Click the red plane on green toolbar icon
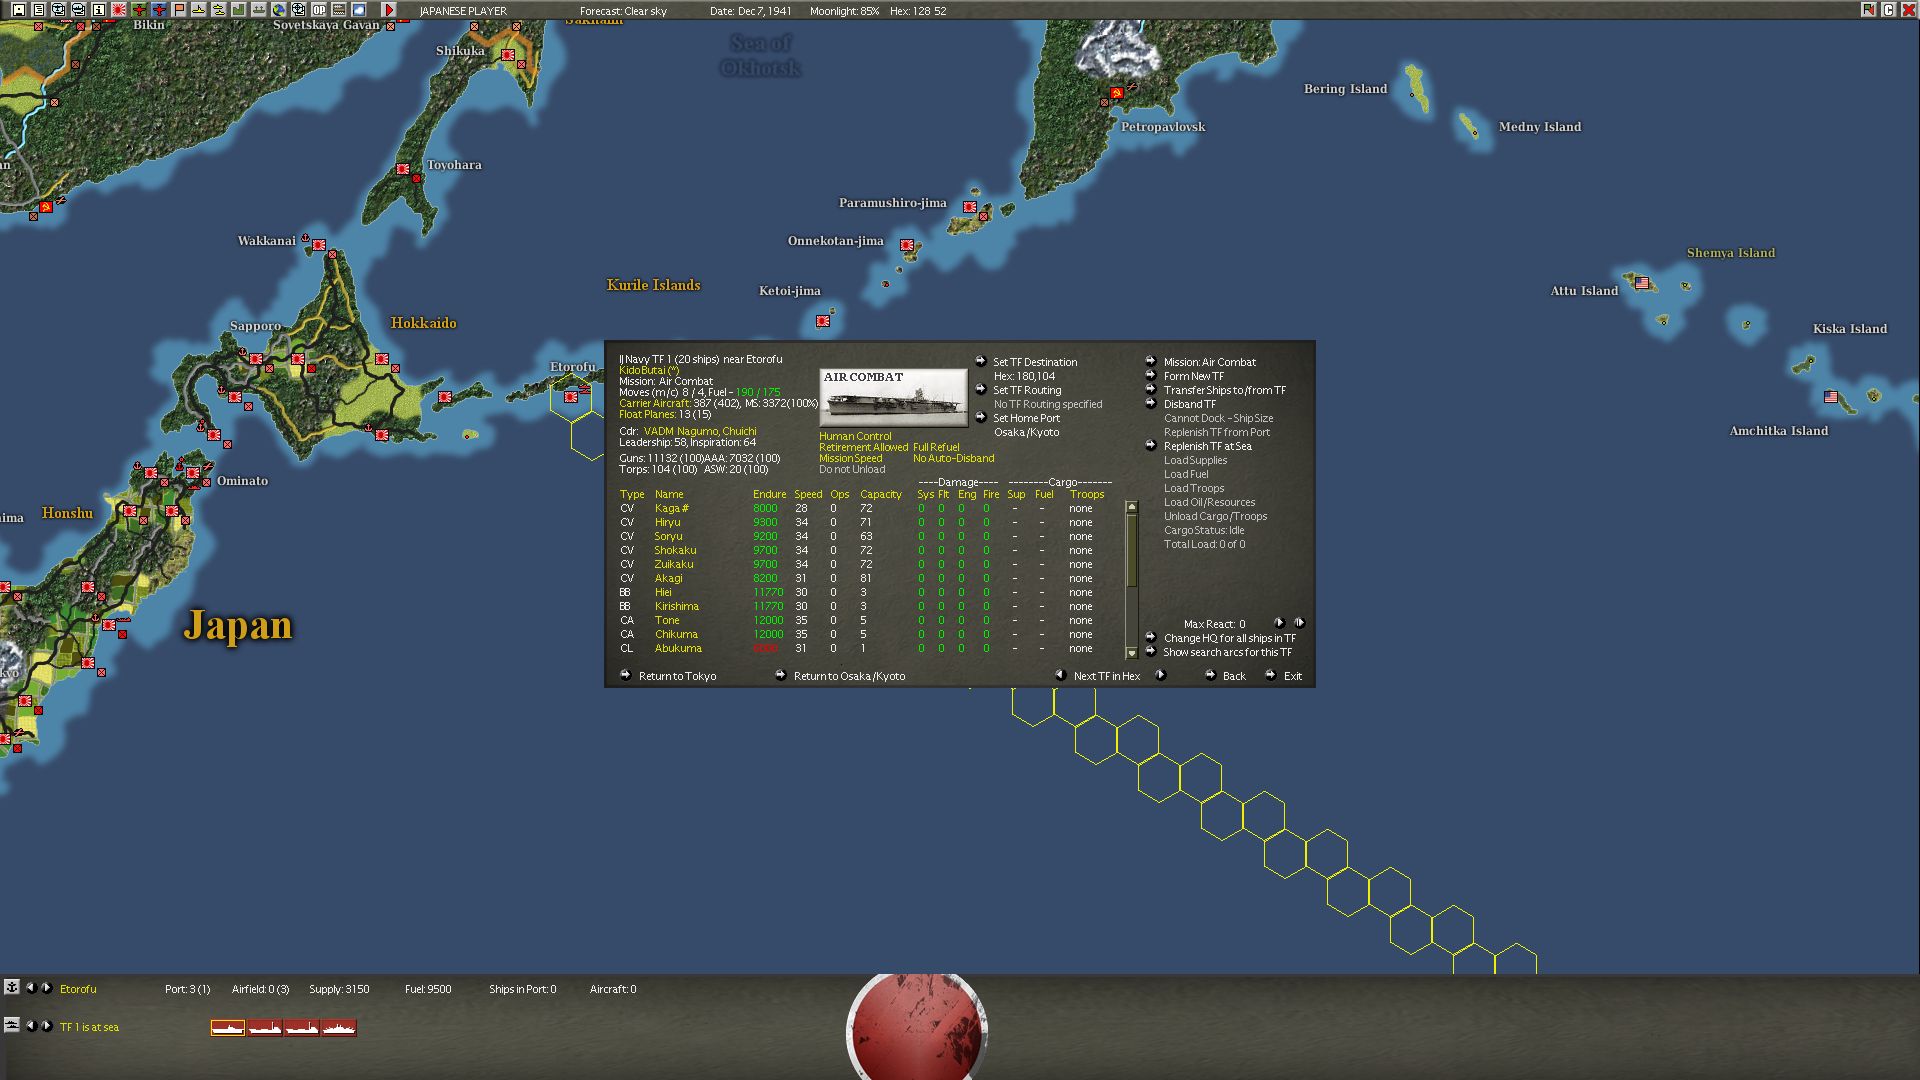 pos(139,10)
